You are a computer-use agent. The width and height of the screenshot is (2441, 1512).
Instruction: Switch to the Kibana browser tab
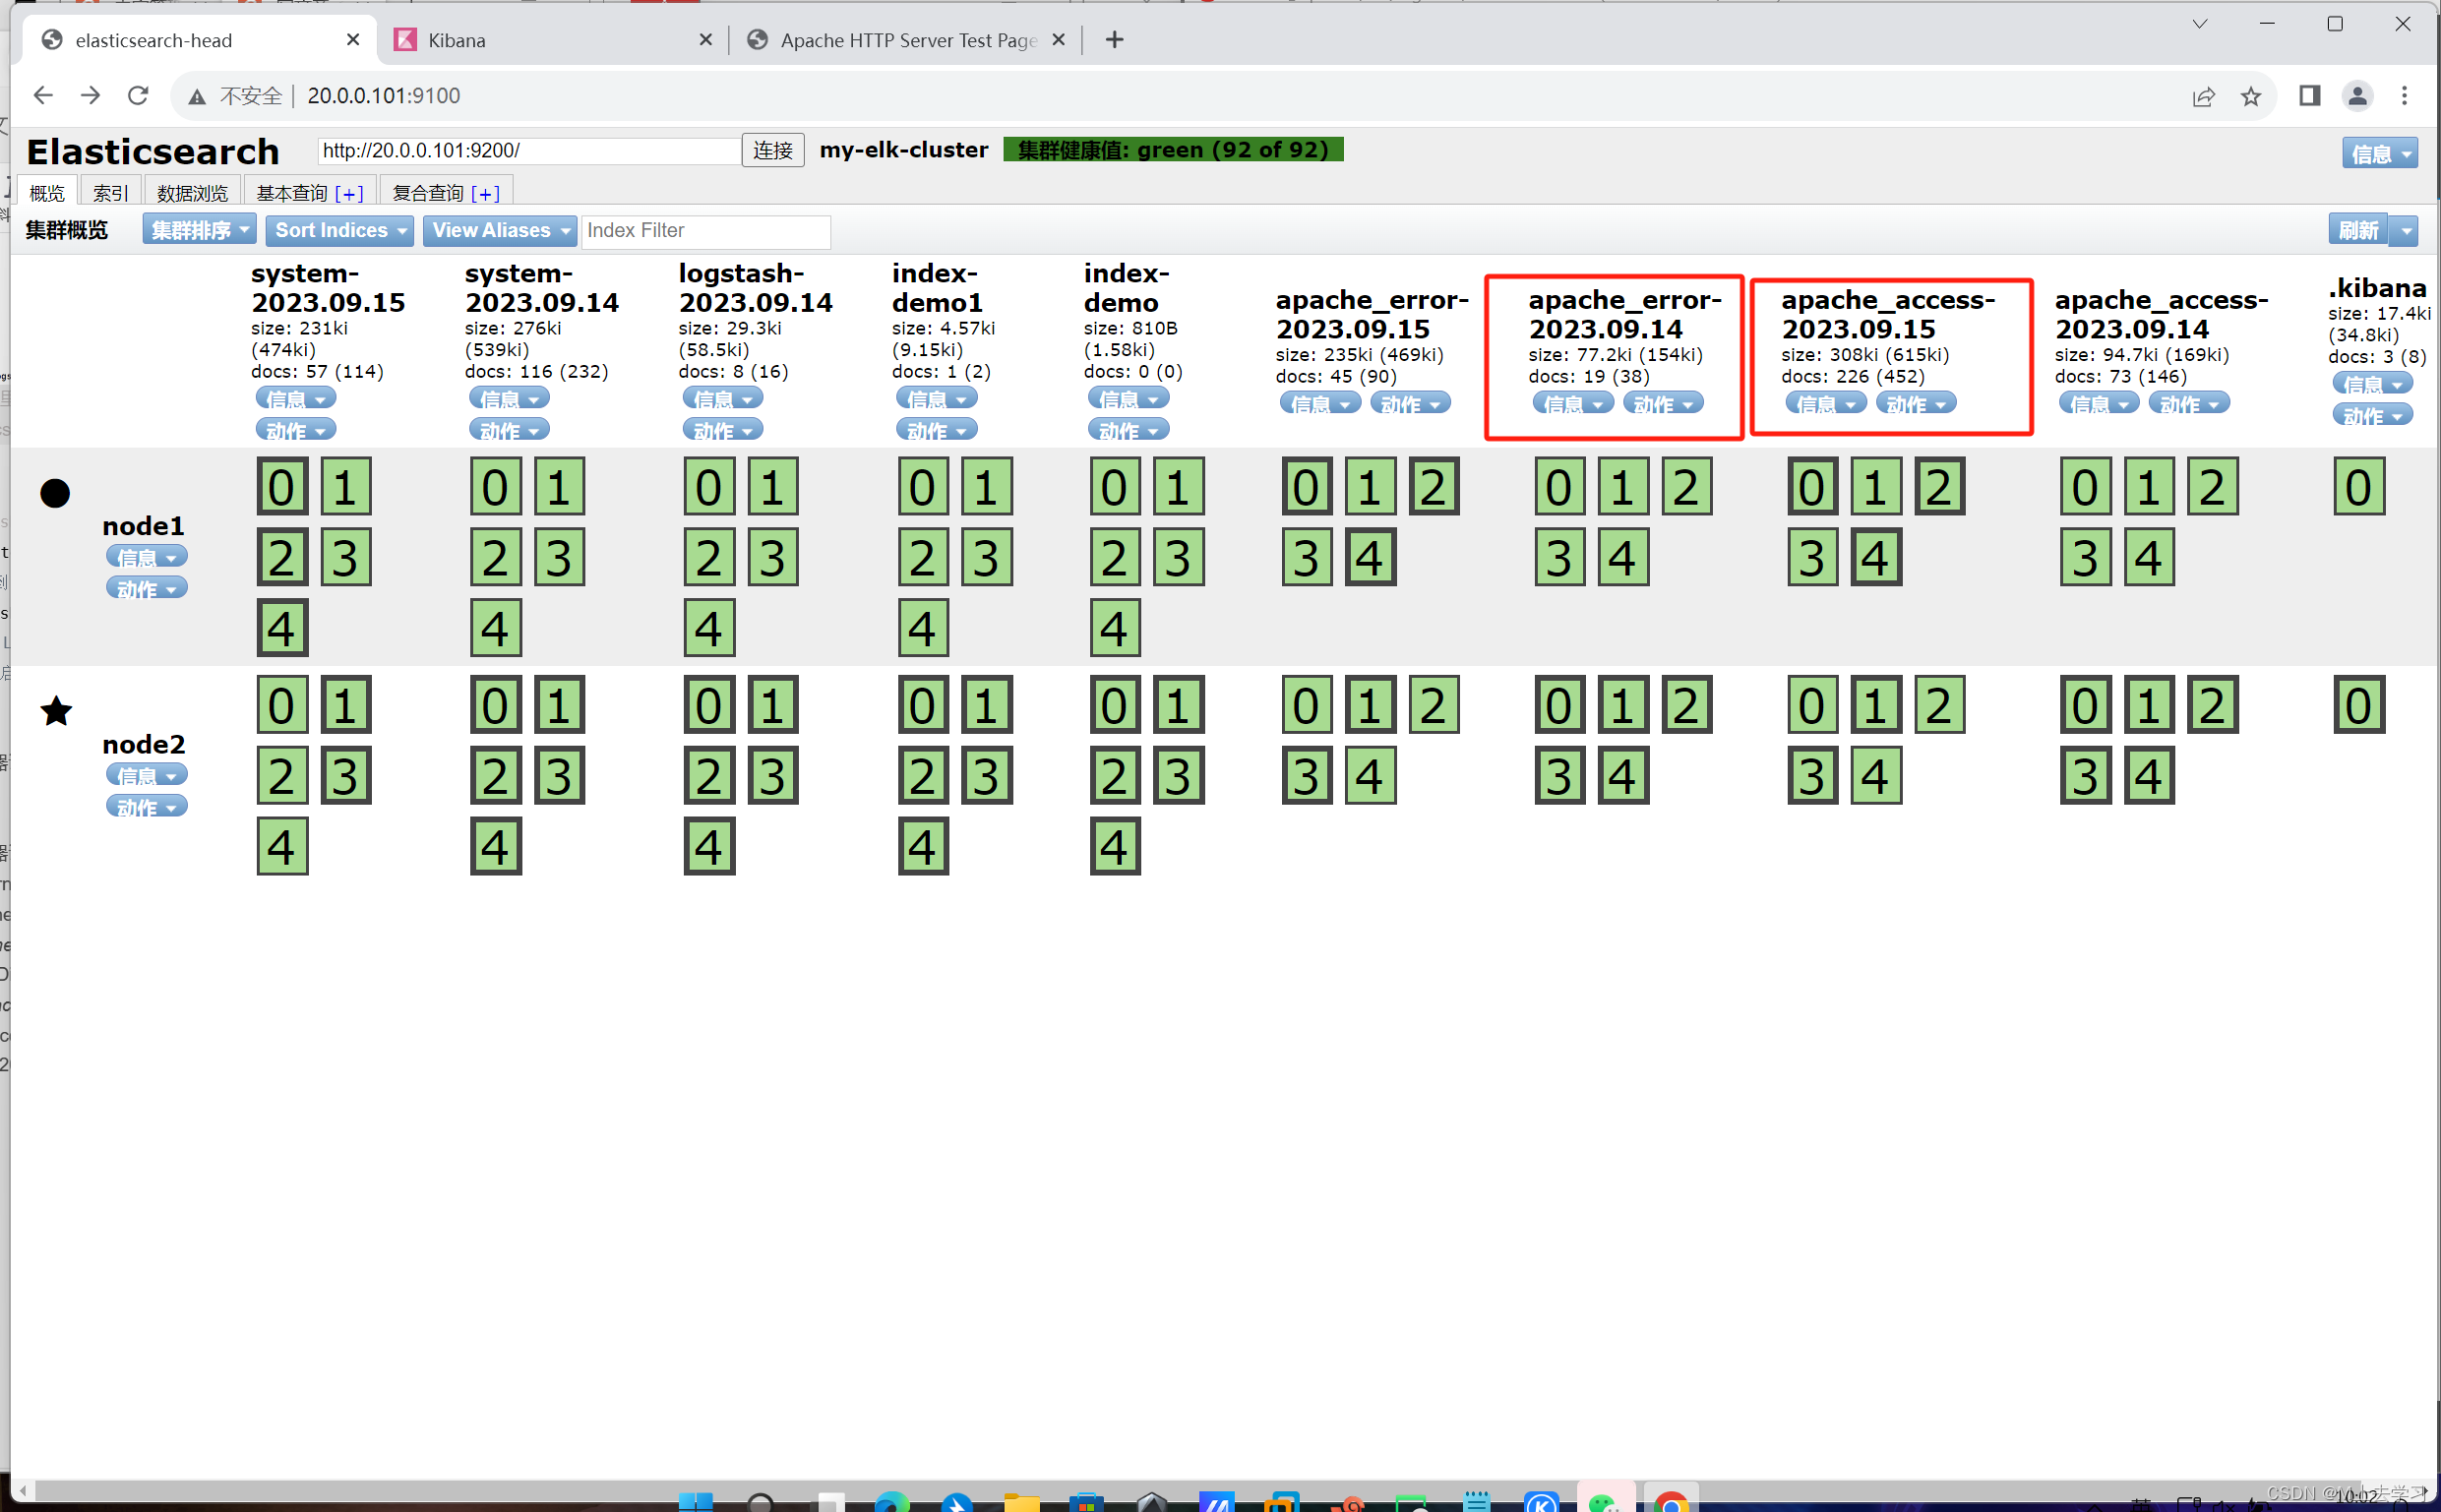(x=553, y=40)
